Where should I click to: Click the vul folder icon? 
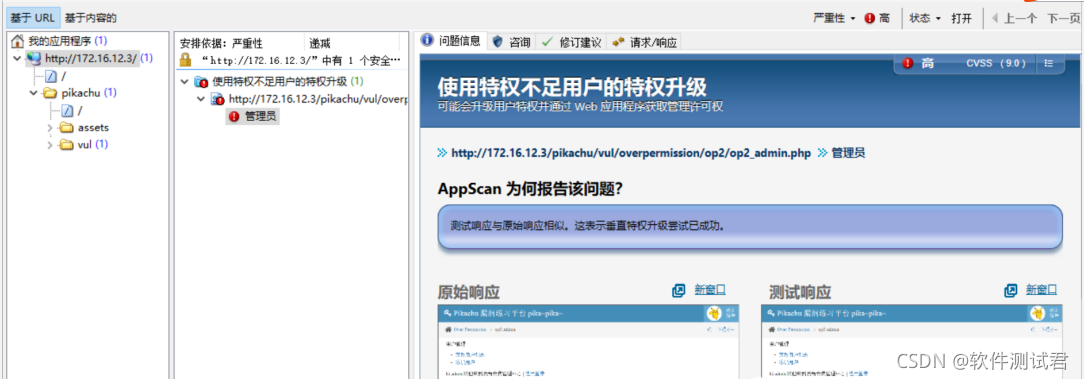click(66, 145)
